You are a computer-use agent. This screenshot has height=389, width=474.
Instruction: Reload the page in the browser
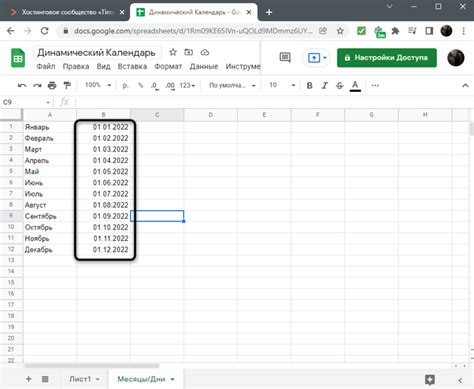[44, 31]
